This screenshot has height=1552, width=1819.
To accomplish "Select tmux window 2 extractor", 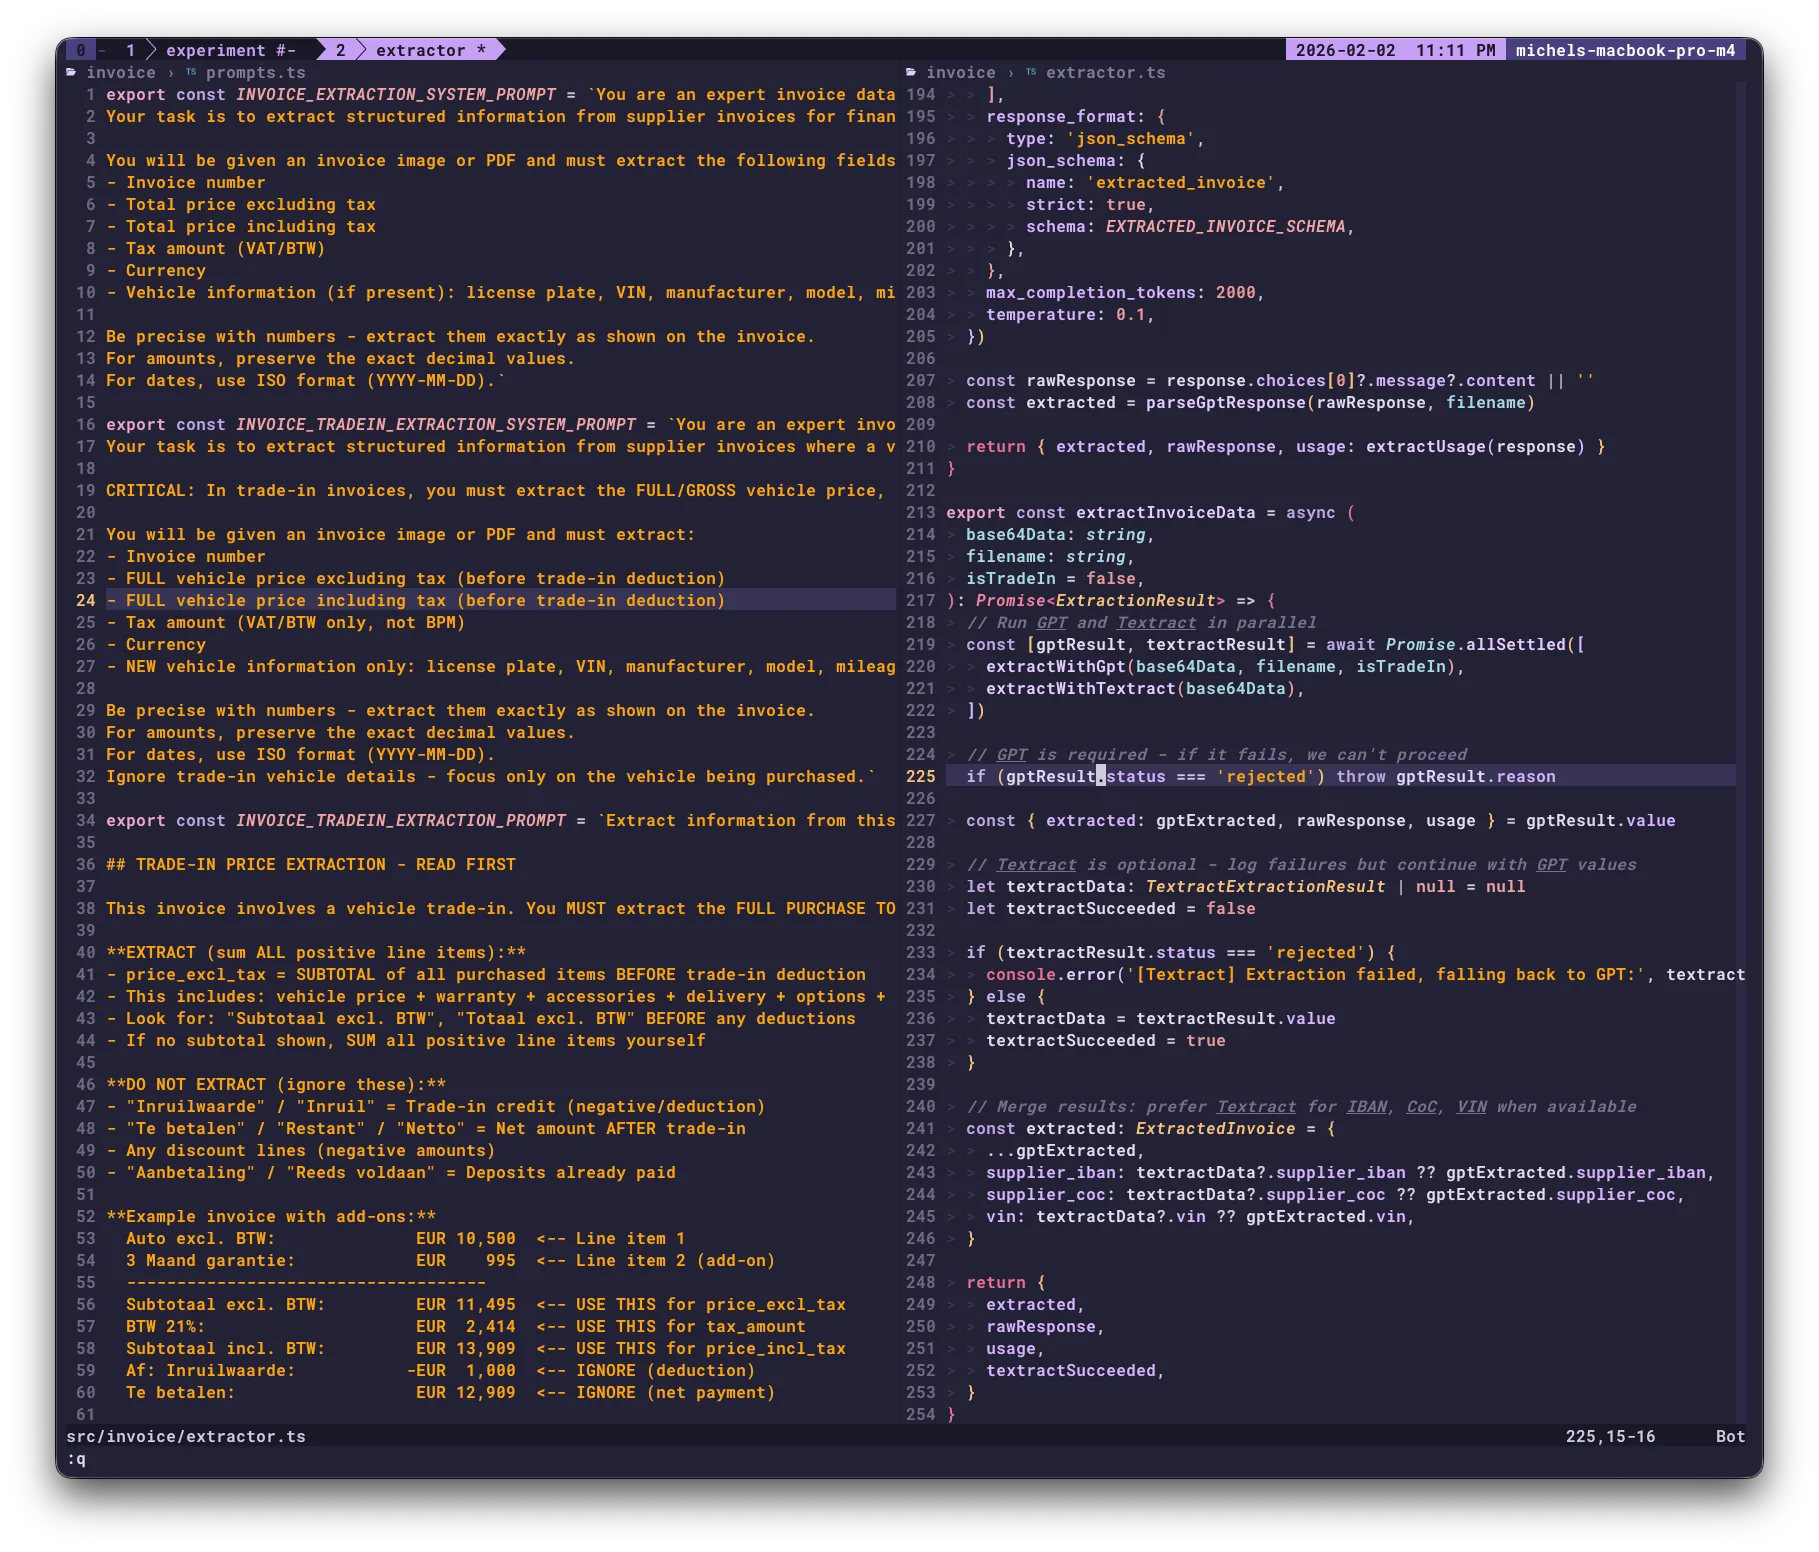I will click(x=411, y=50).
